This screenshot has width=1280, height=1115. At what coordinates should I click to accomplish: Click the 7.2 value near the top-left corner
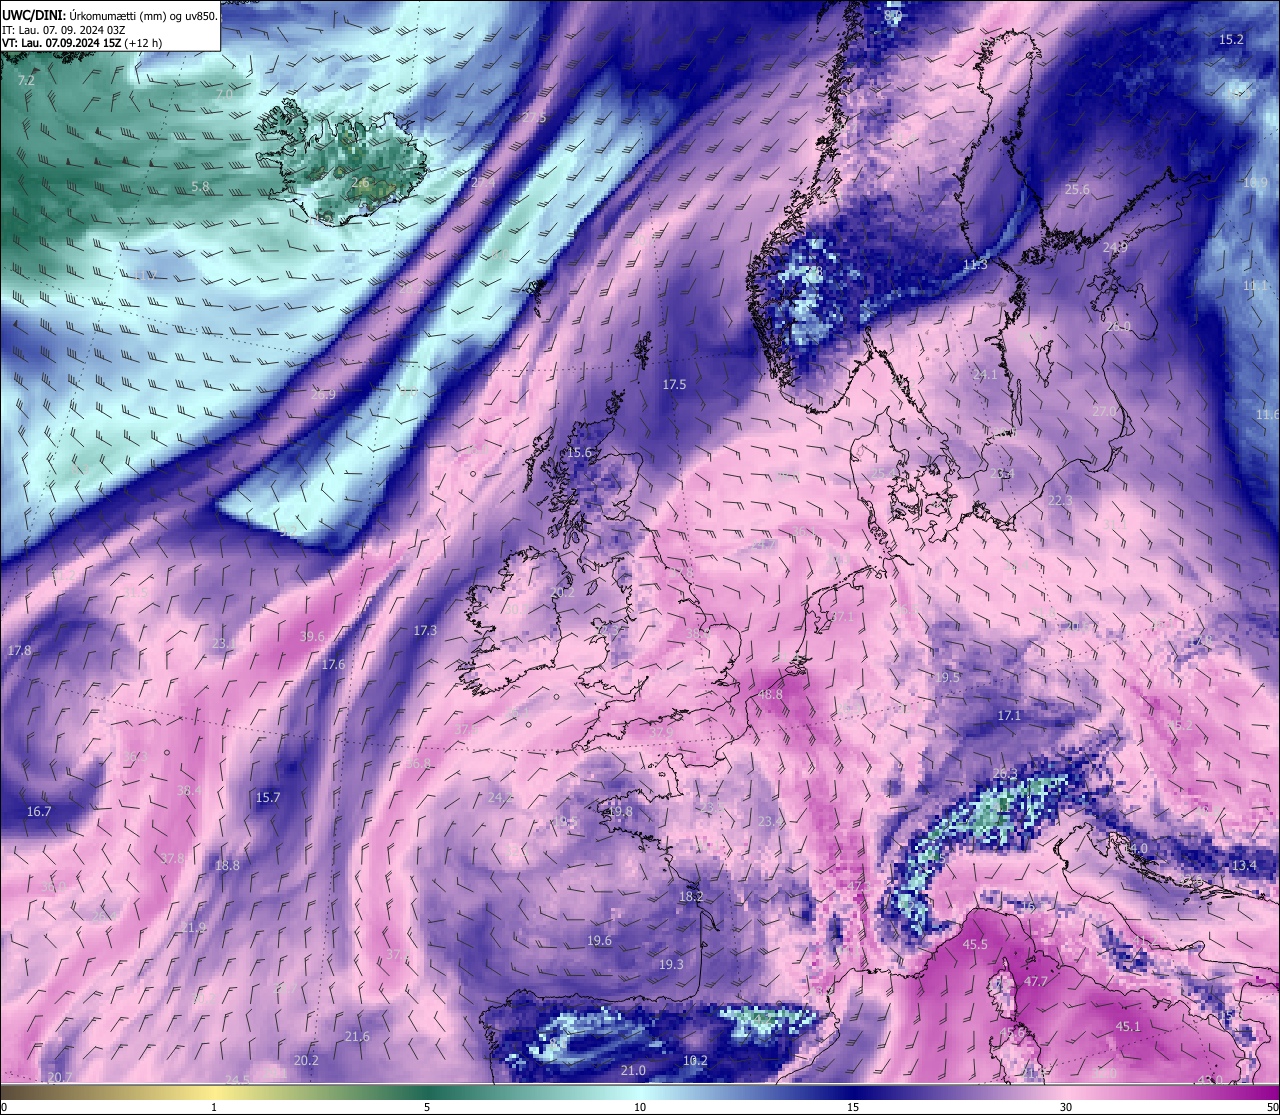click(x=27, y=80)
